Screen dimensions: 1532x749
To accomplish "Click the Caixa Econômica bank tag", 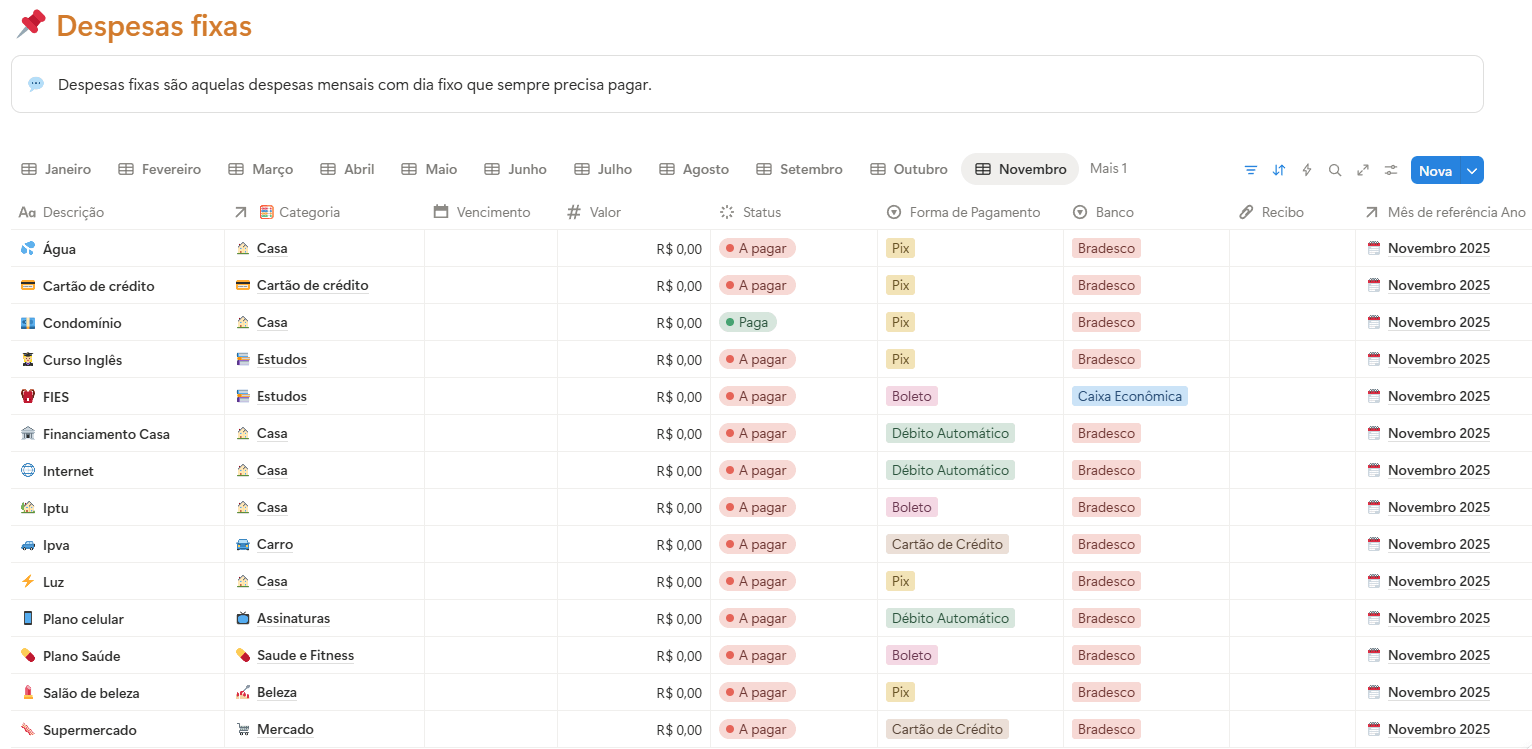I will [x=1129, y=396].
